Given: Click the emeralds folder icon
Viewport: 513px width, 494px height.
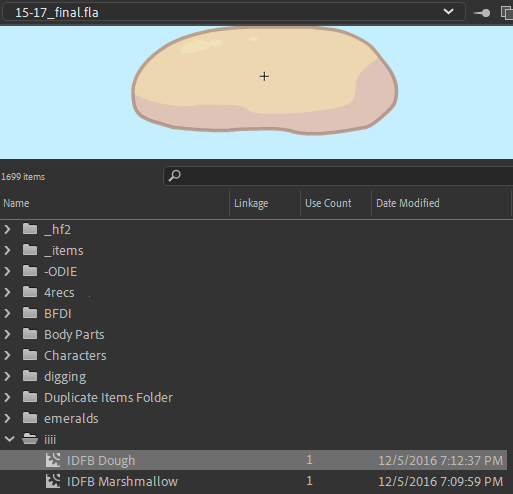Looking at the screenshot, I should pyautogui.click(x=30, y=418).
